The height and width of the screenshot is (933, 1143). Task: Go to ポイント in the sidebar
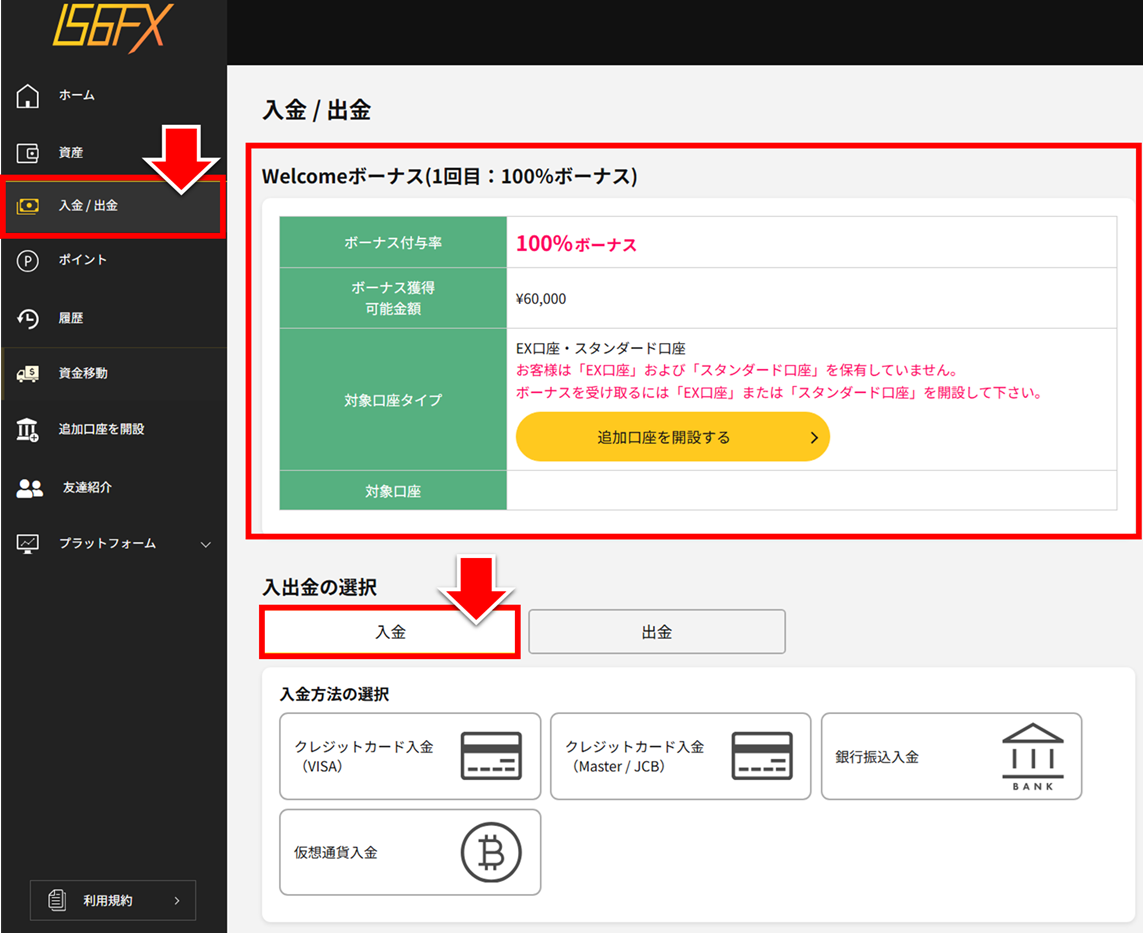114,260
